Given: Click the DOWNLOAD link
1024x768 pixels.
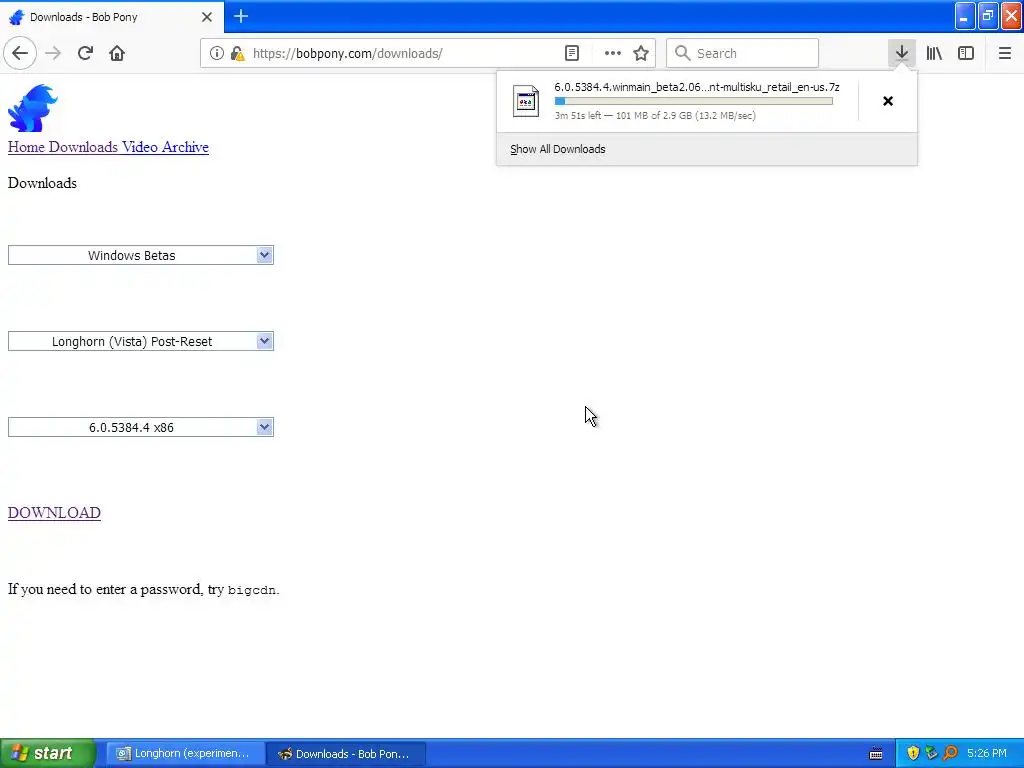Looking at the screenshot, I should click(54, 513).
